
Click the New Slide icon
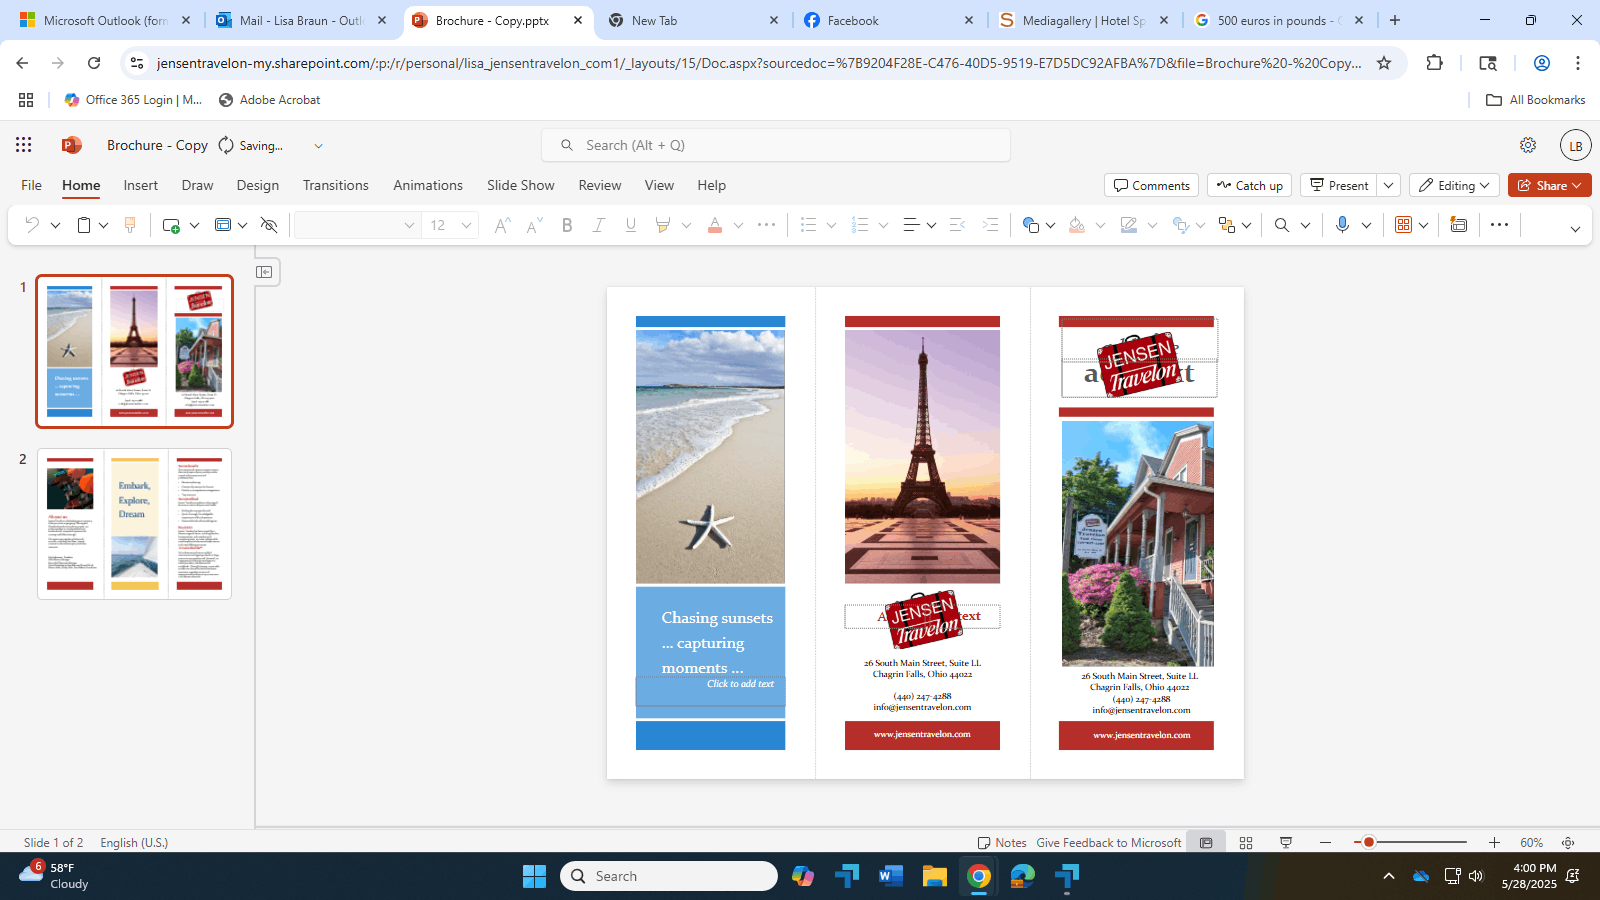[x=170, y=224]
